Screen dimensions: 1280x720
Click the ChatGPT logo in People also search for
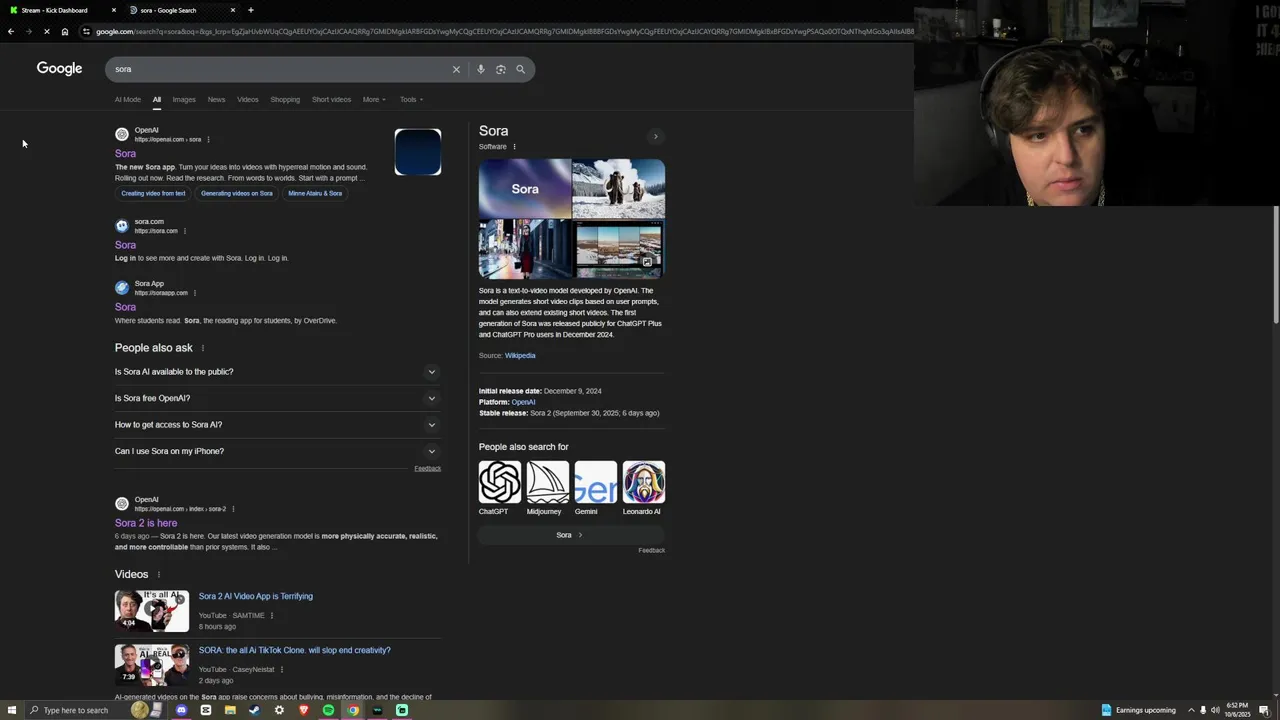pos(500,482)
